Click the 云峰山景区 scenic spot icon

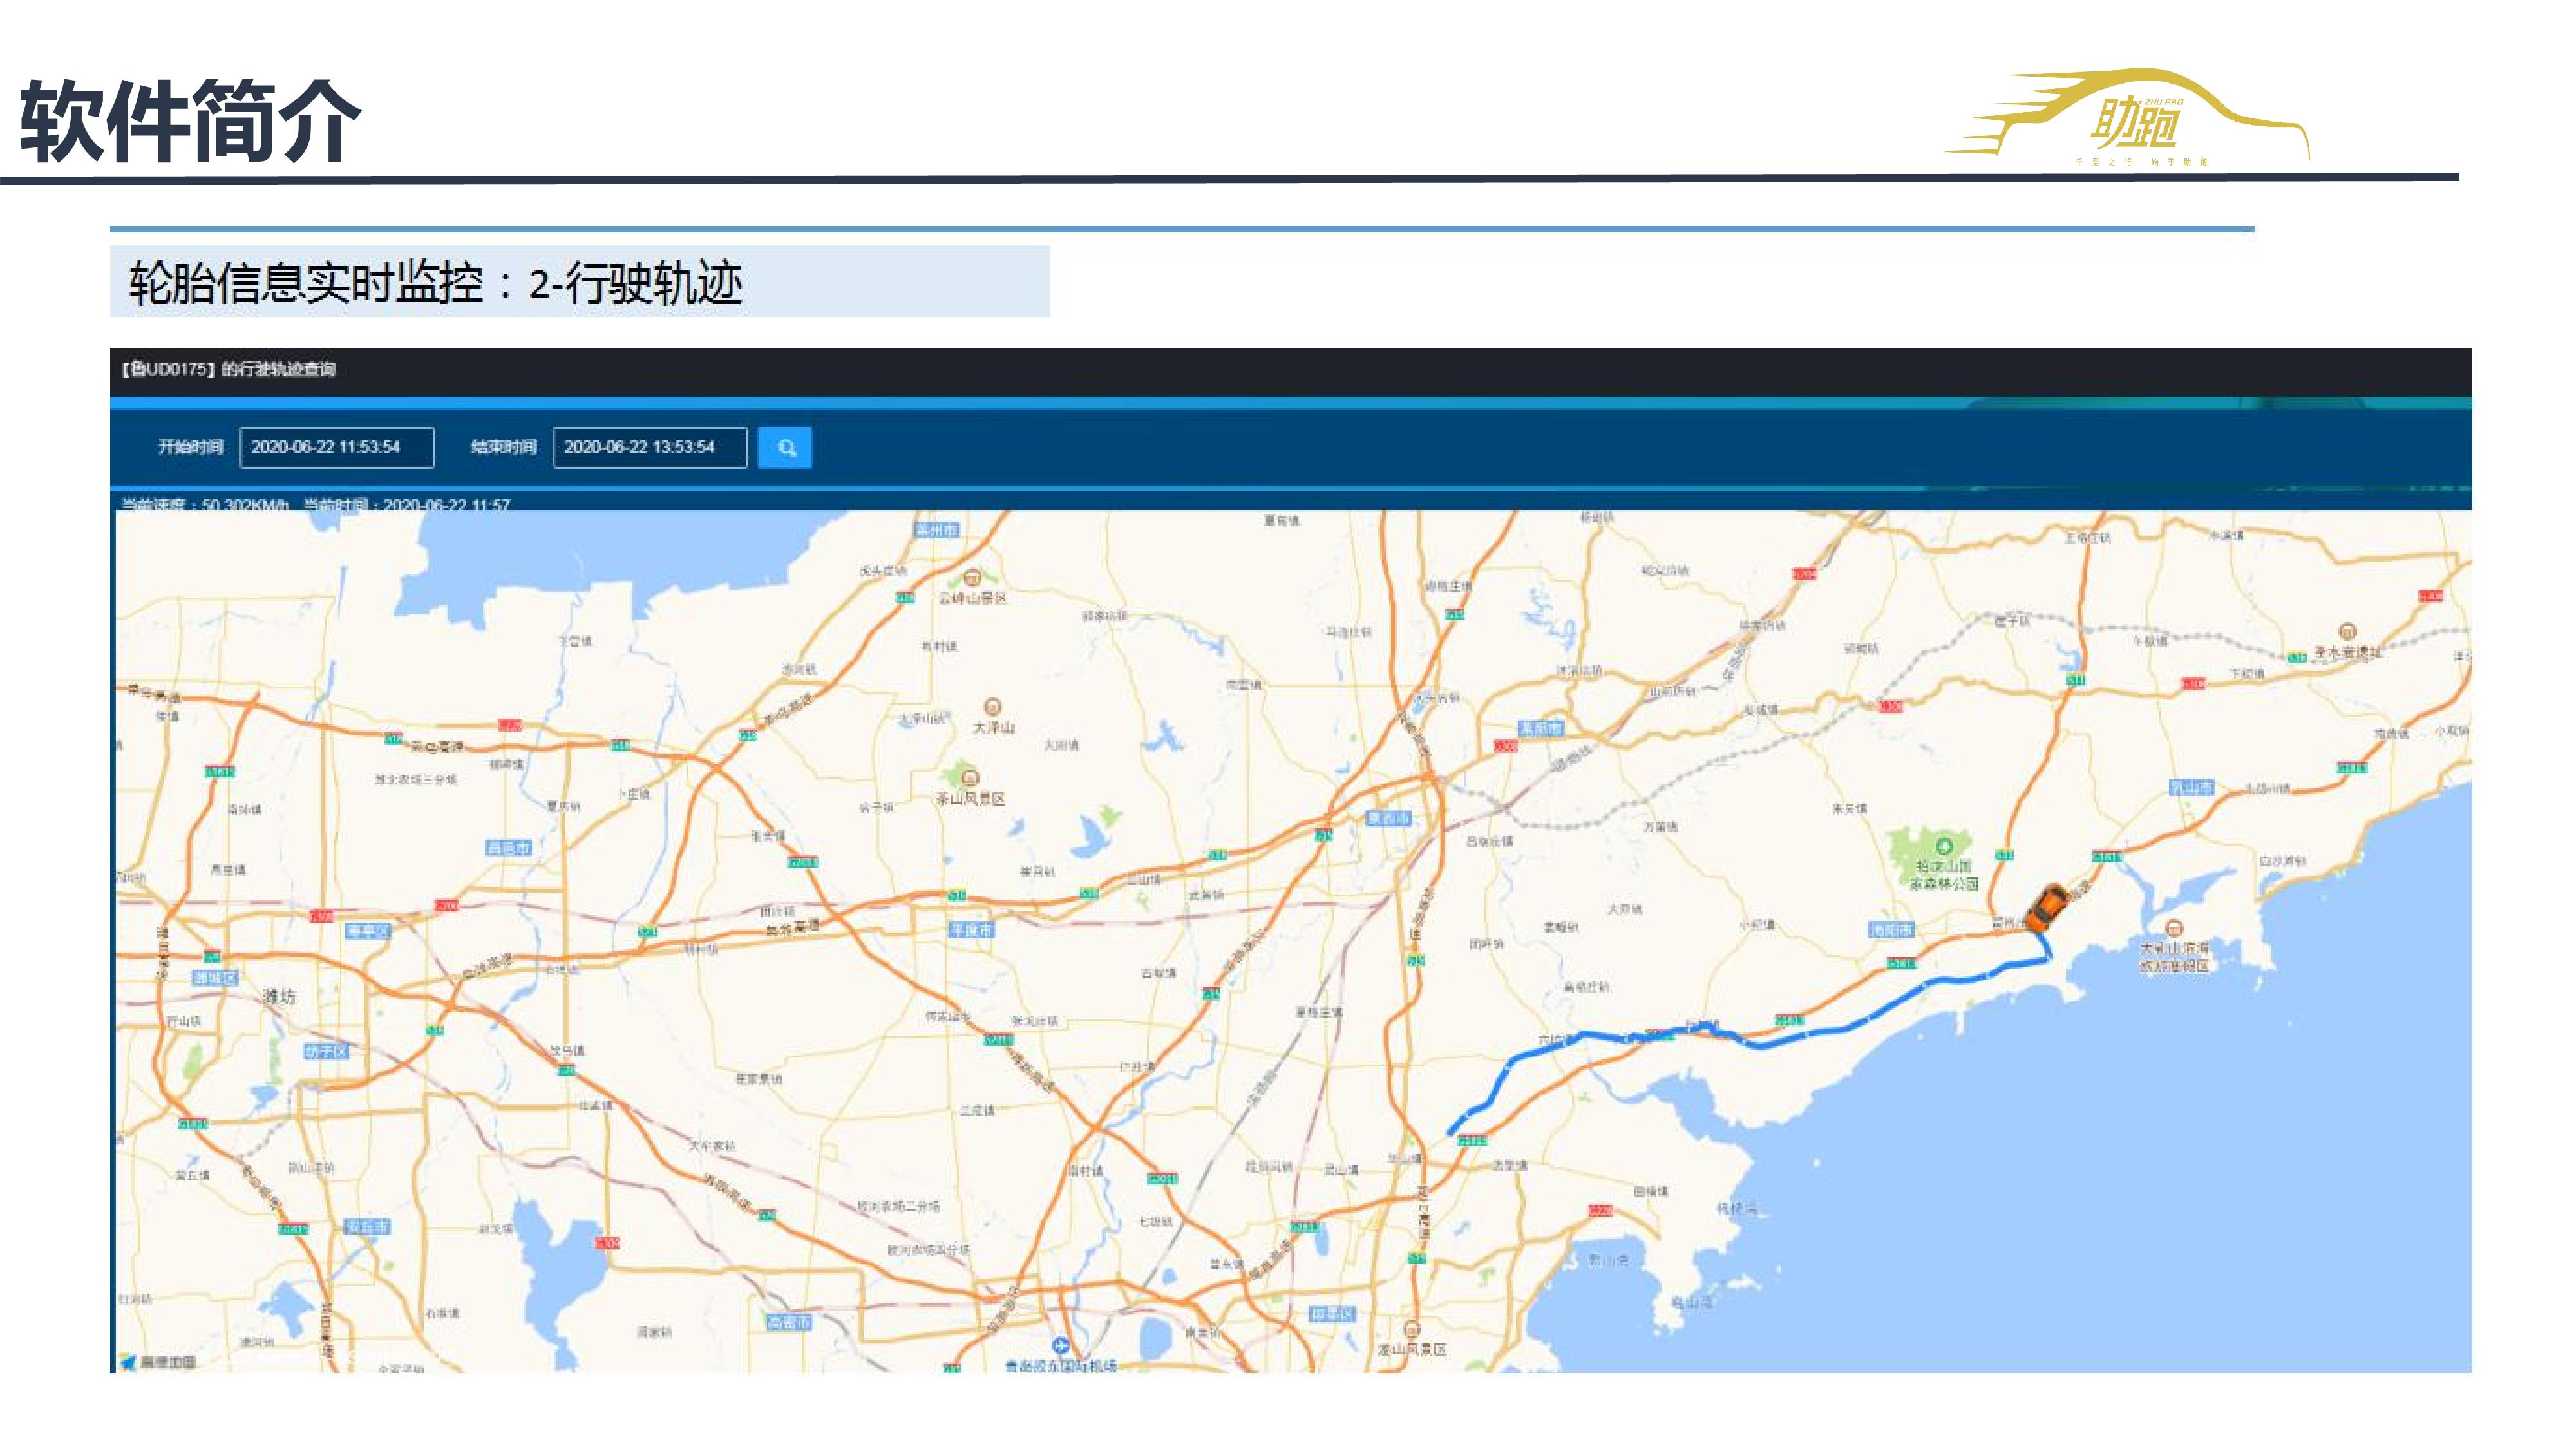click(x=972, y=577)
